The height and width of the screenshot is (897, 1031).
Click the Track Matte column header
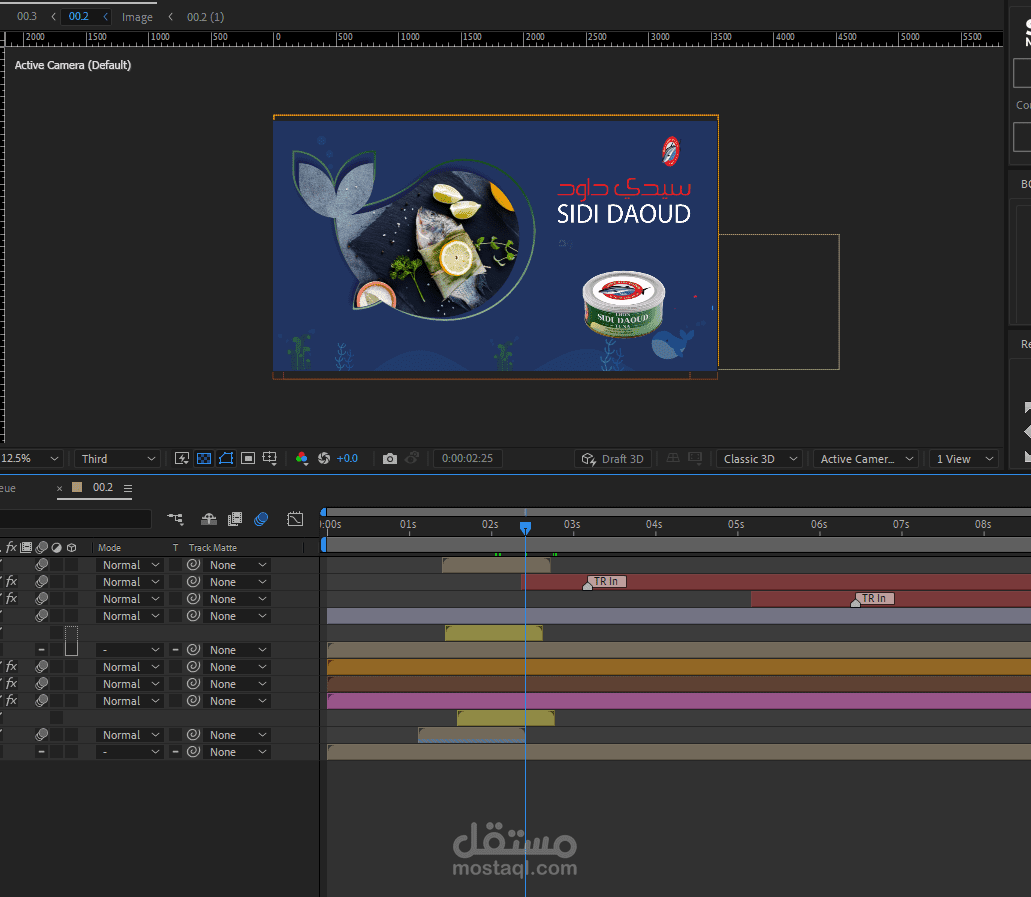(x=212, y=547)
